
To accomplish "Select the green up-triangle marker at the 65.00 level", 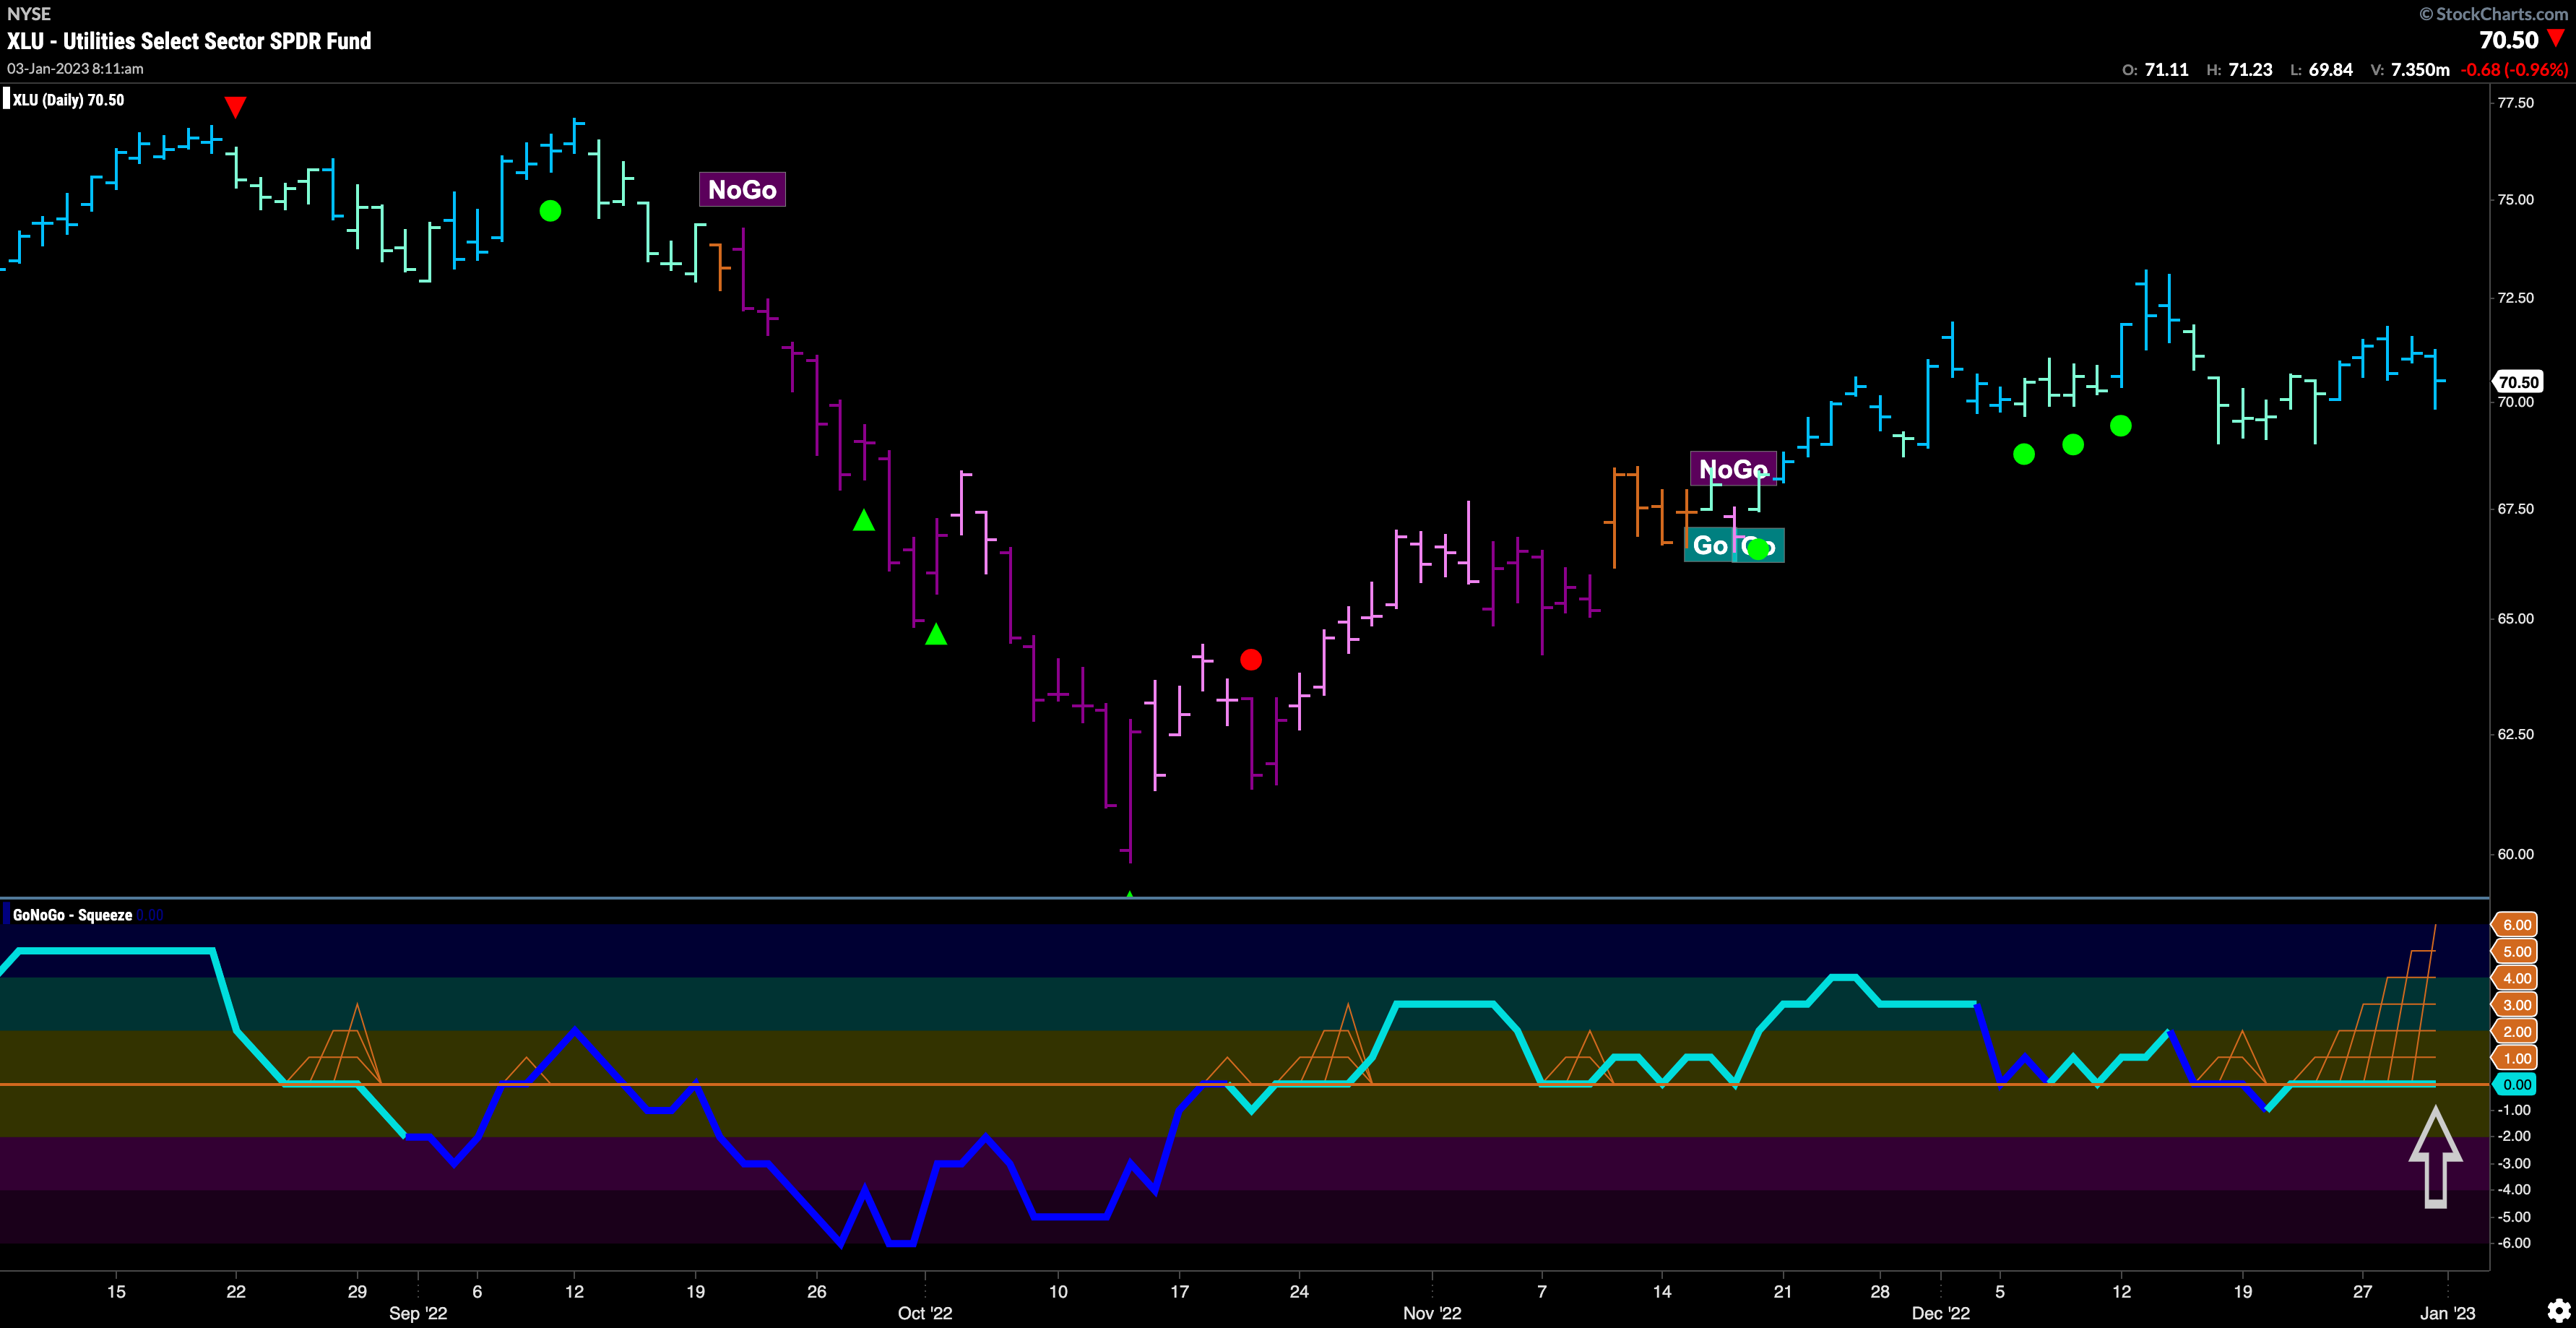I will 936,634.
